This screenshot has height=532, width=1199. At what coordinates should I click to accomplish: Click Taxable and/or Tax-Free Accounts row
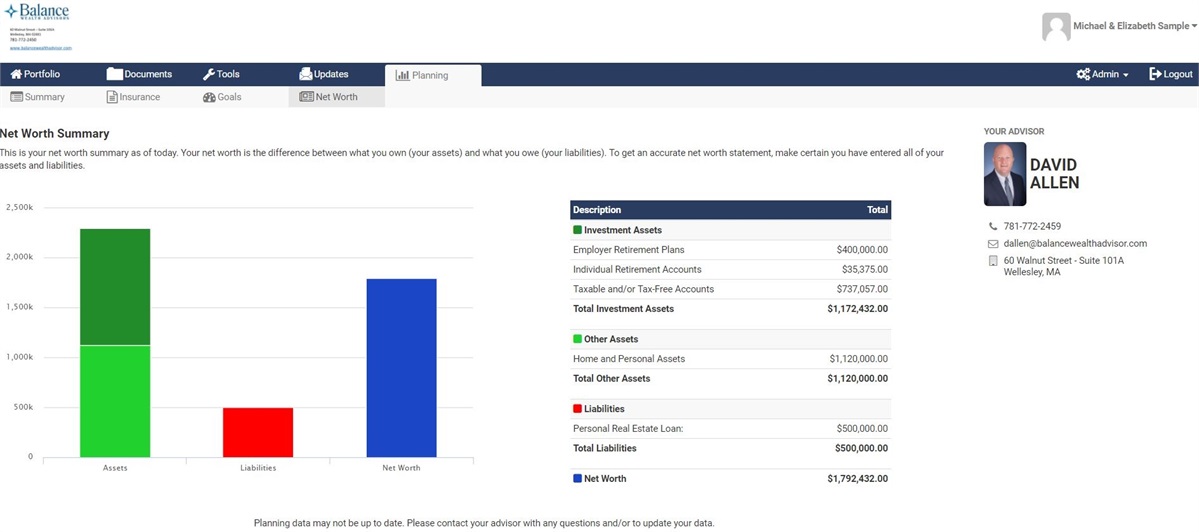(x=730, y=290)
